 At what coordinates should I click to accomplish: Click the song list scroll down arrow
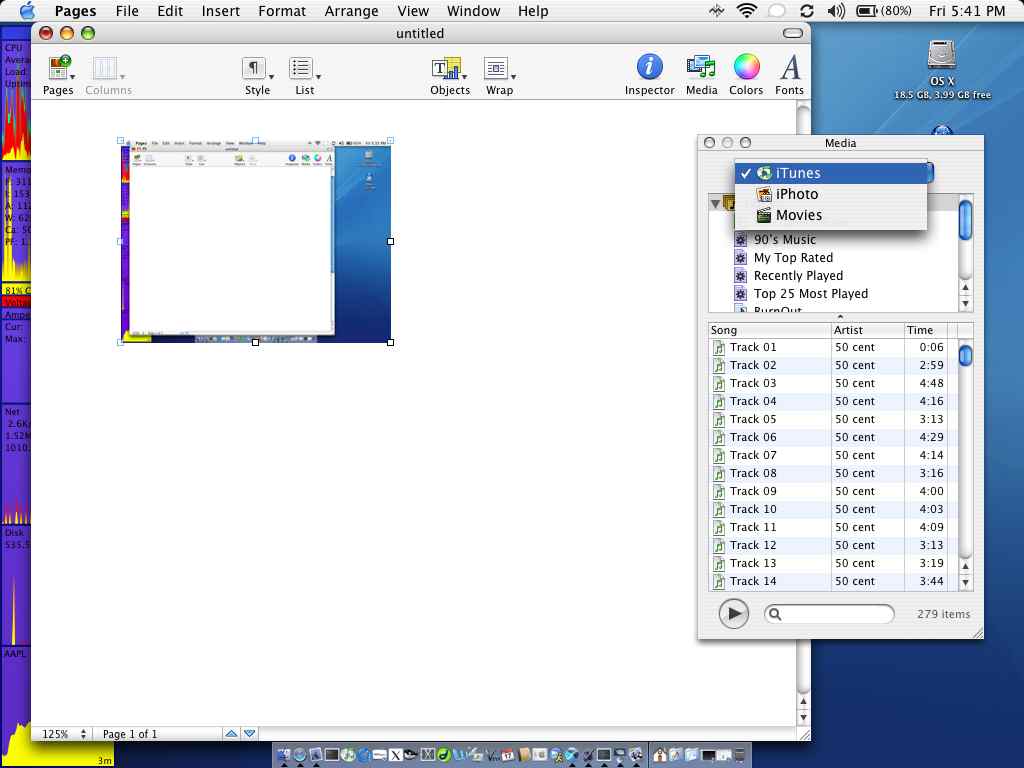coord(965,582)
